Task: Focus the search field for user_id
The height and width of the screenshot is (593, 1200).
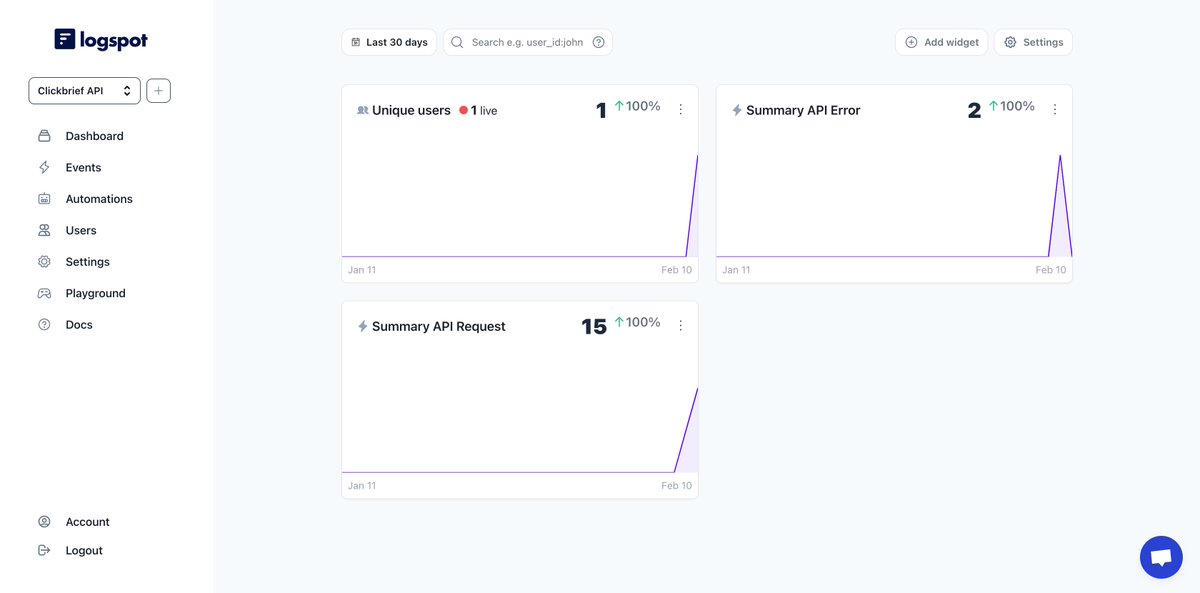Action: pyautogui.click(x=528, y=42)
